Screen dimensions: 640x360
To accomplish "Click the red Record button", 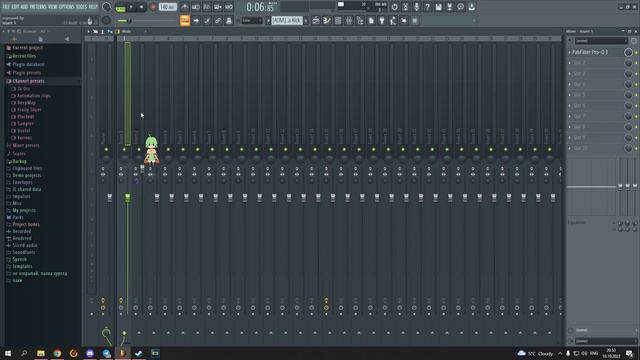I will (153, 7).
